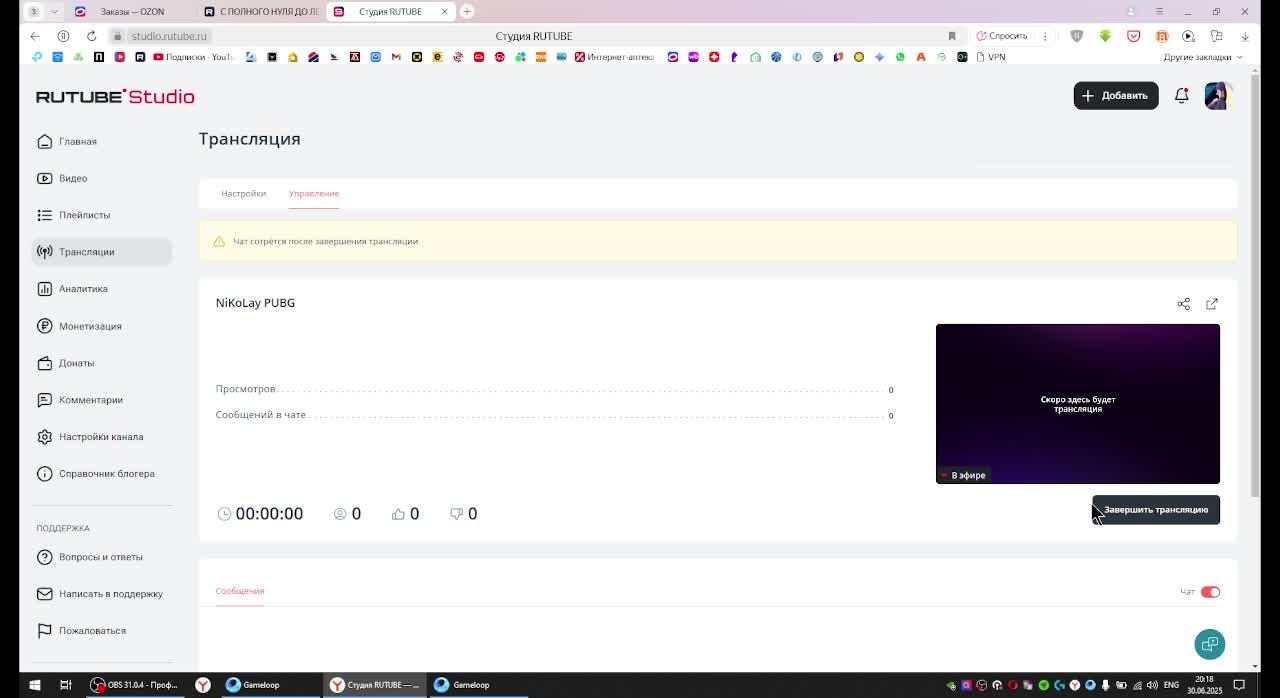This screenshot has width=1280, height=698.
Task: Switch to С ПОЛНОГО НУЛЯ browser tab
Action: click(x=262, y=11)
